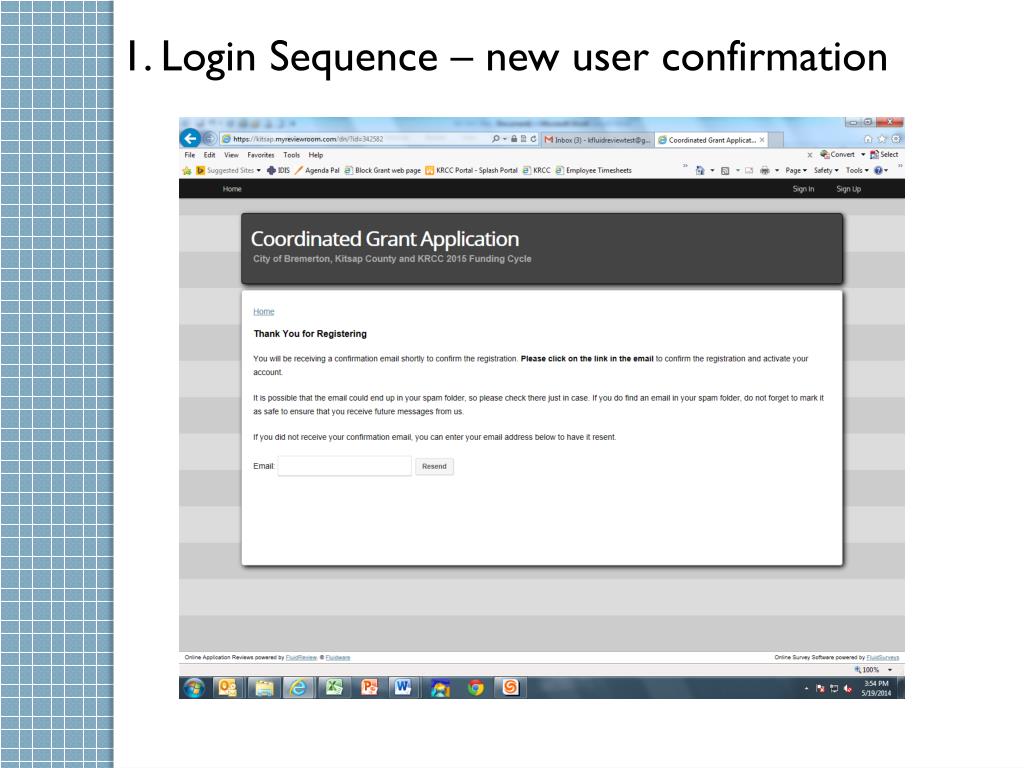
Task: Open the Safety dropdown in command bar
Action: pyautogui.click(x=826, y=170)
